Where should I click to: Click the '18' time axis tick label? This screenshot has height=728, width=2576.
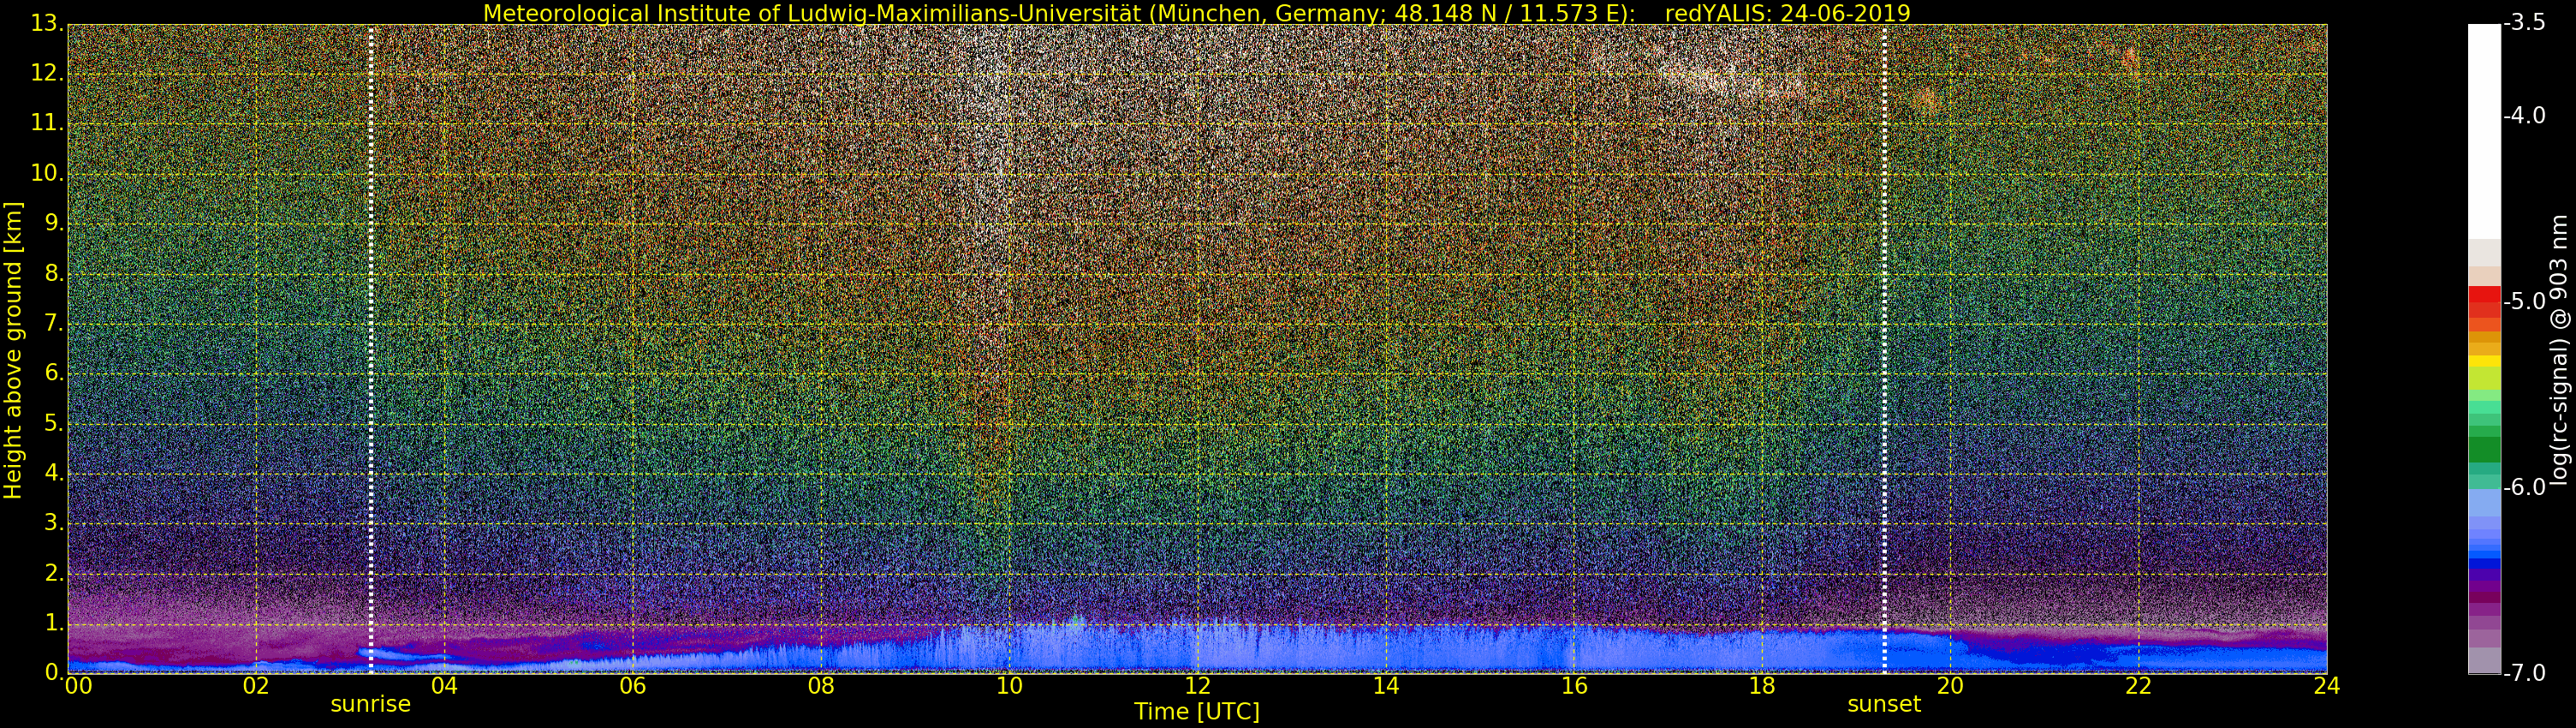coord(1762,686)
